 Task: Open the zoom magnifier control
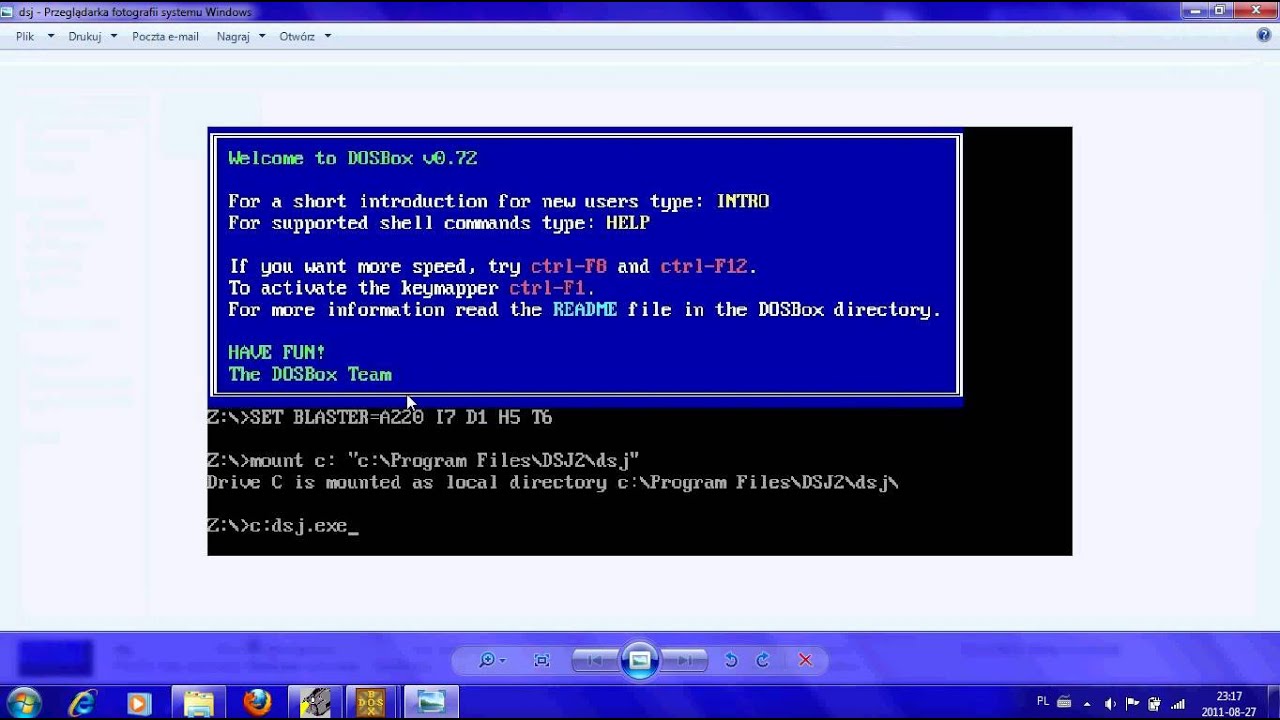tap(487, 660)
